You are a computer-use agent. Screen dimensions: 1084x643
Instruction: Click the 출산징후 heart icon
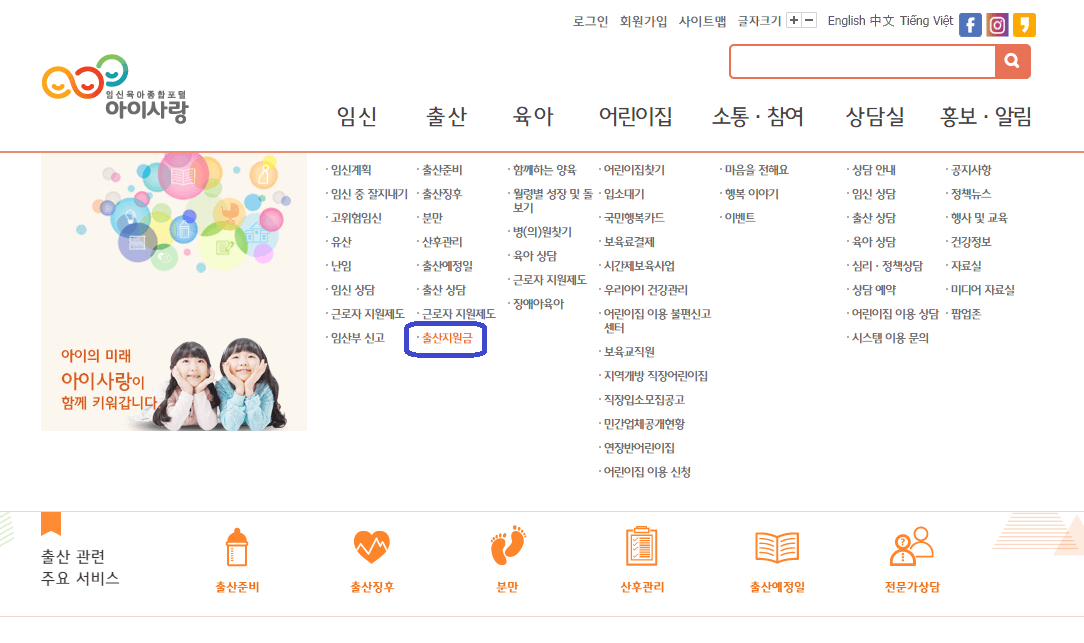click(x=371, y=547)
